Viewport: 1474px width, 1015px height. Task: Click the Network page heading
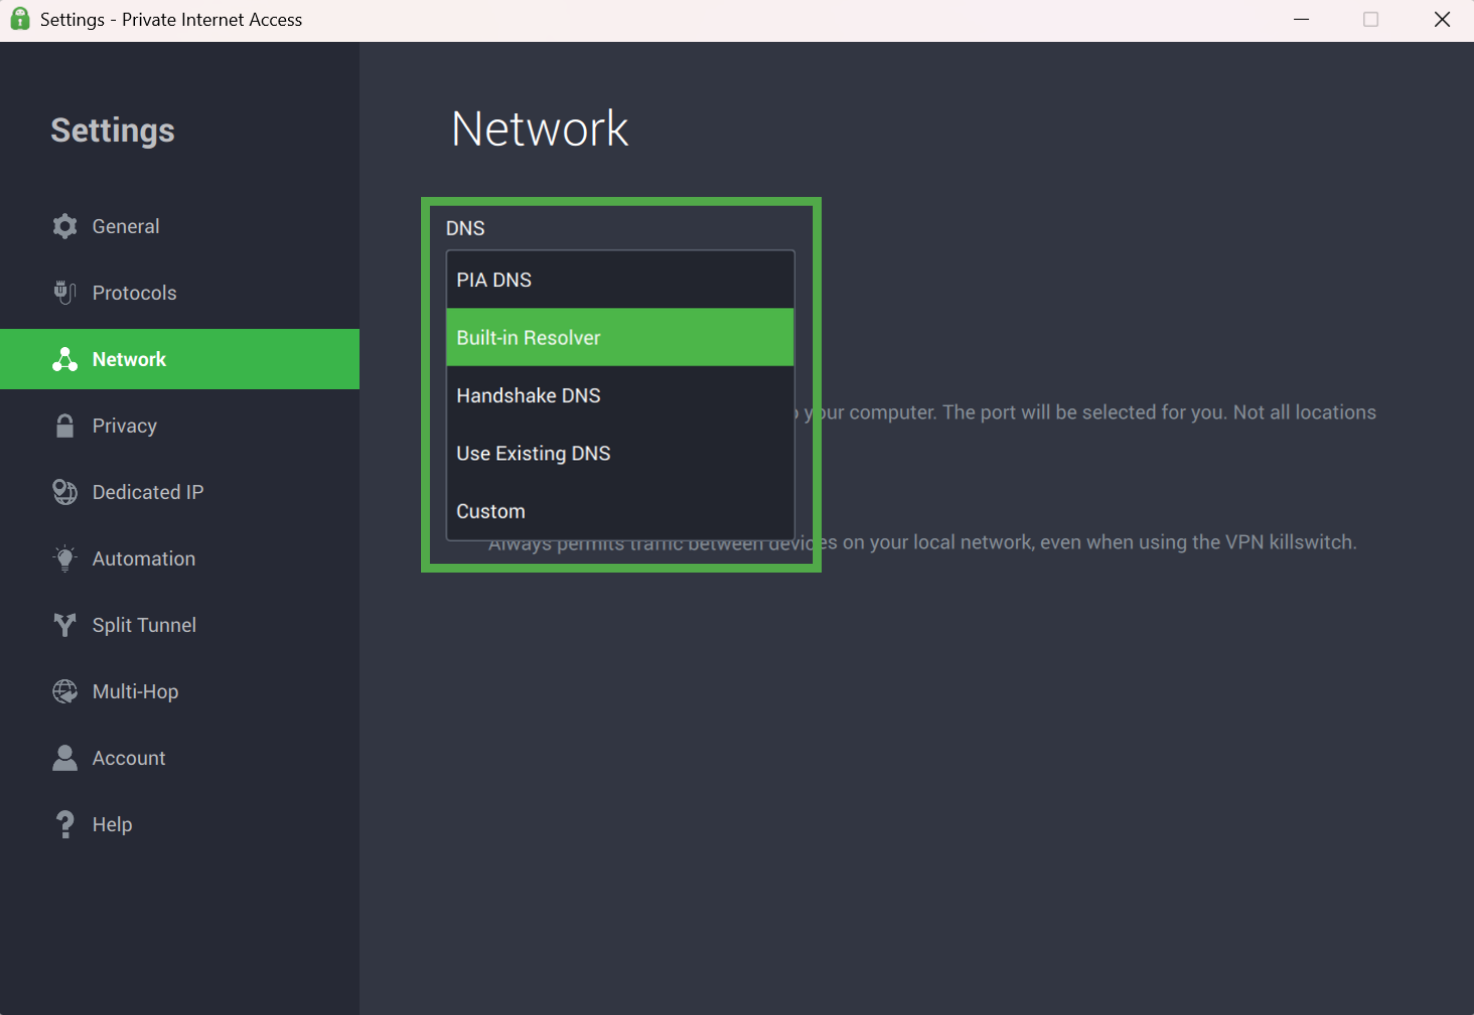click(540, 129)
